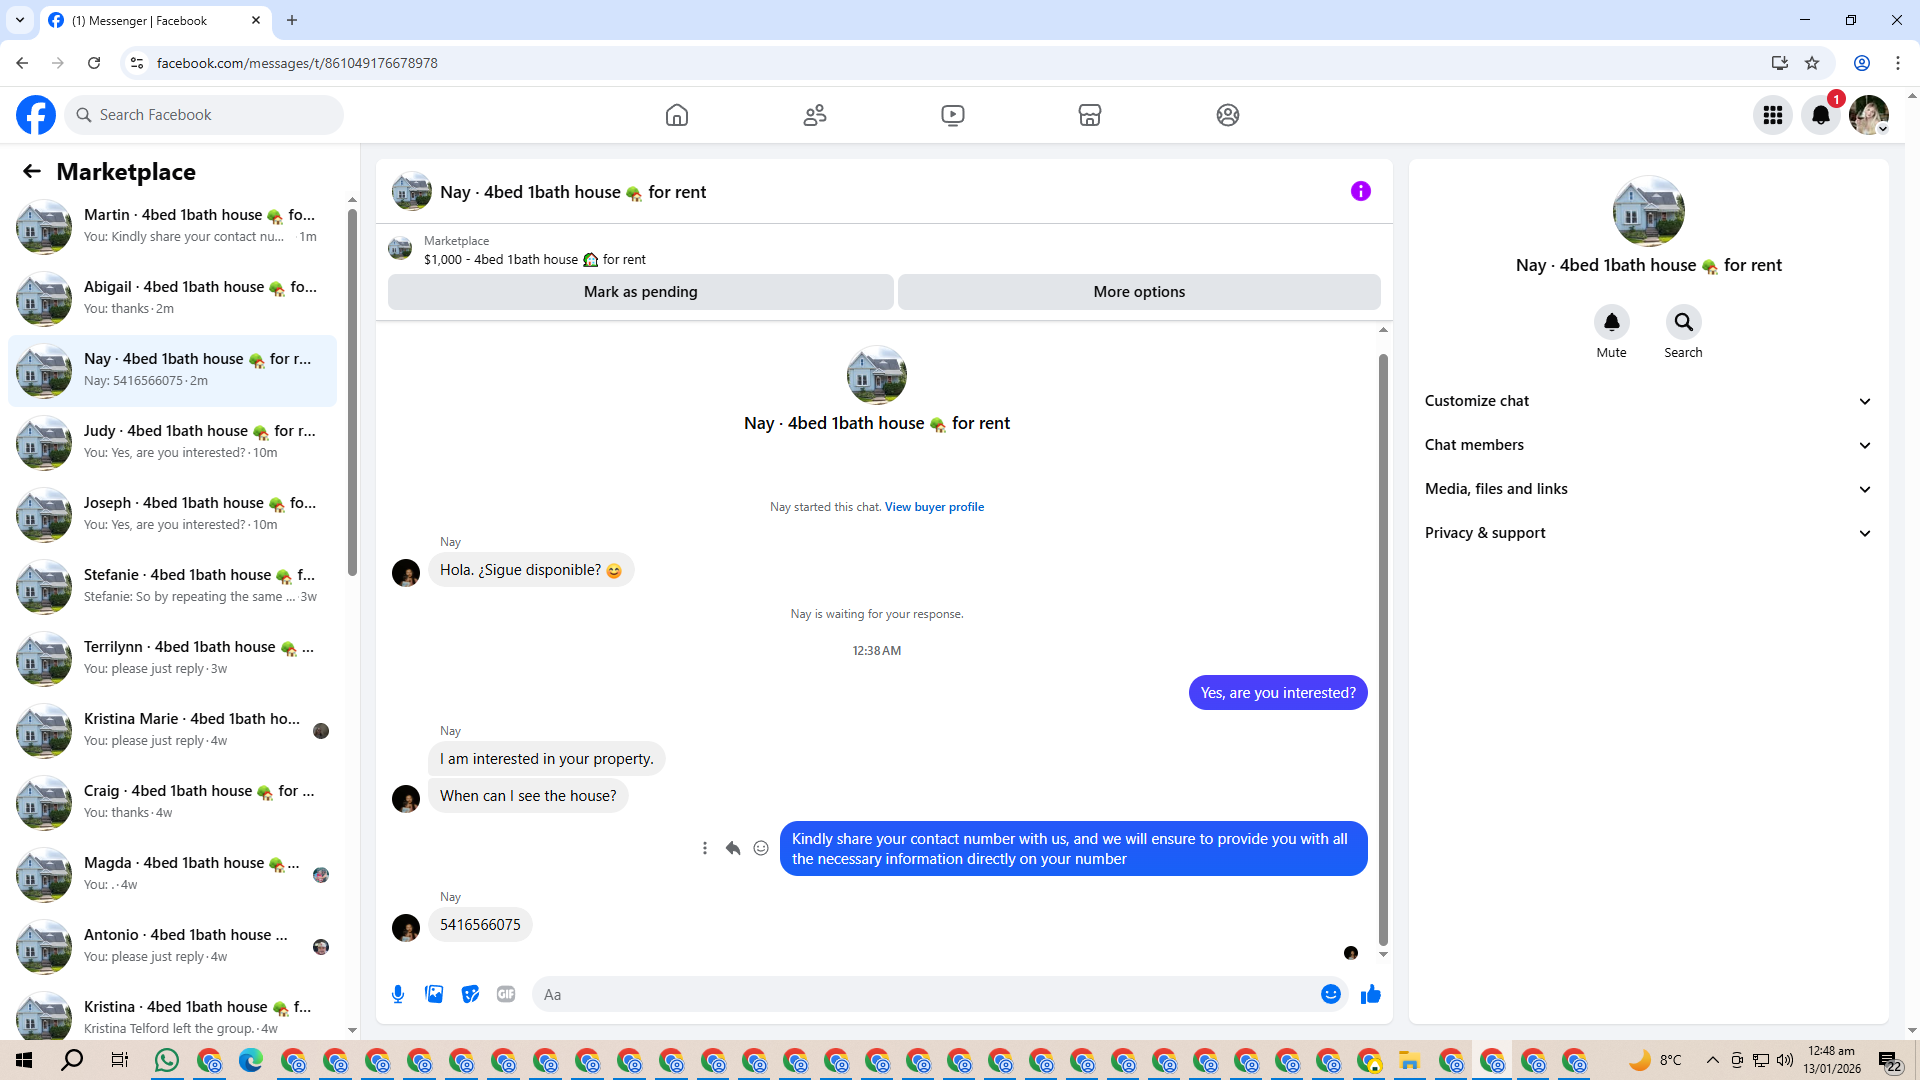Image resolution: width=1920 pixels, height=1080 pixels.
Task: Open WhatsApp from Windows taskbar
Action: coord(167,1060)
